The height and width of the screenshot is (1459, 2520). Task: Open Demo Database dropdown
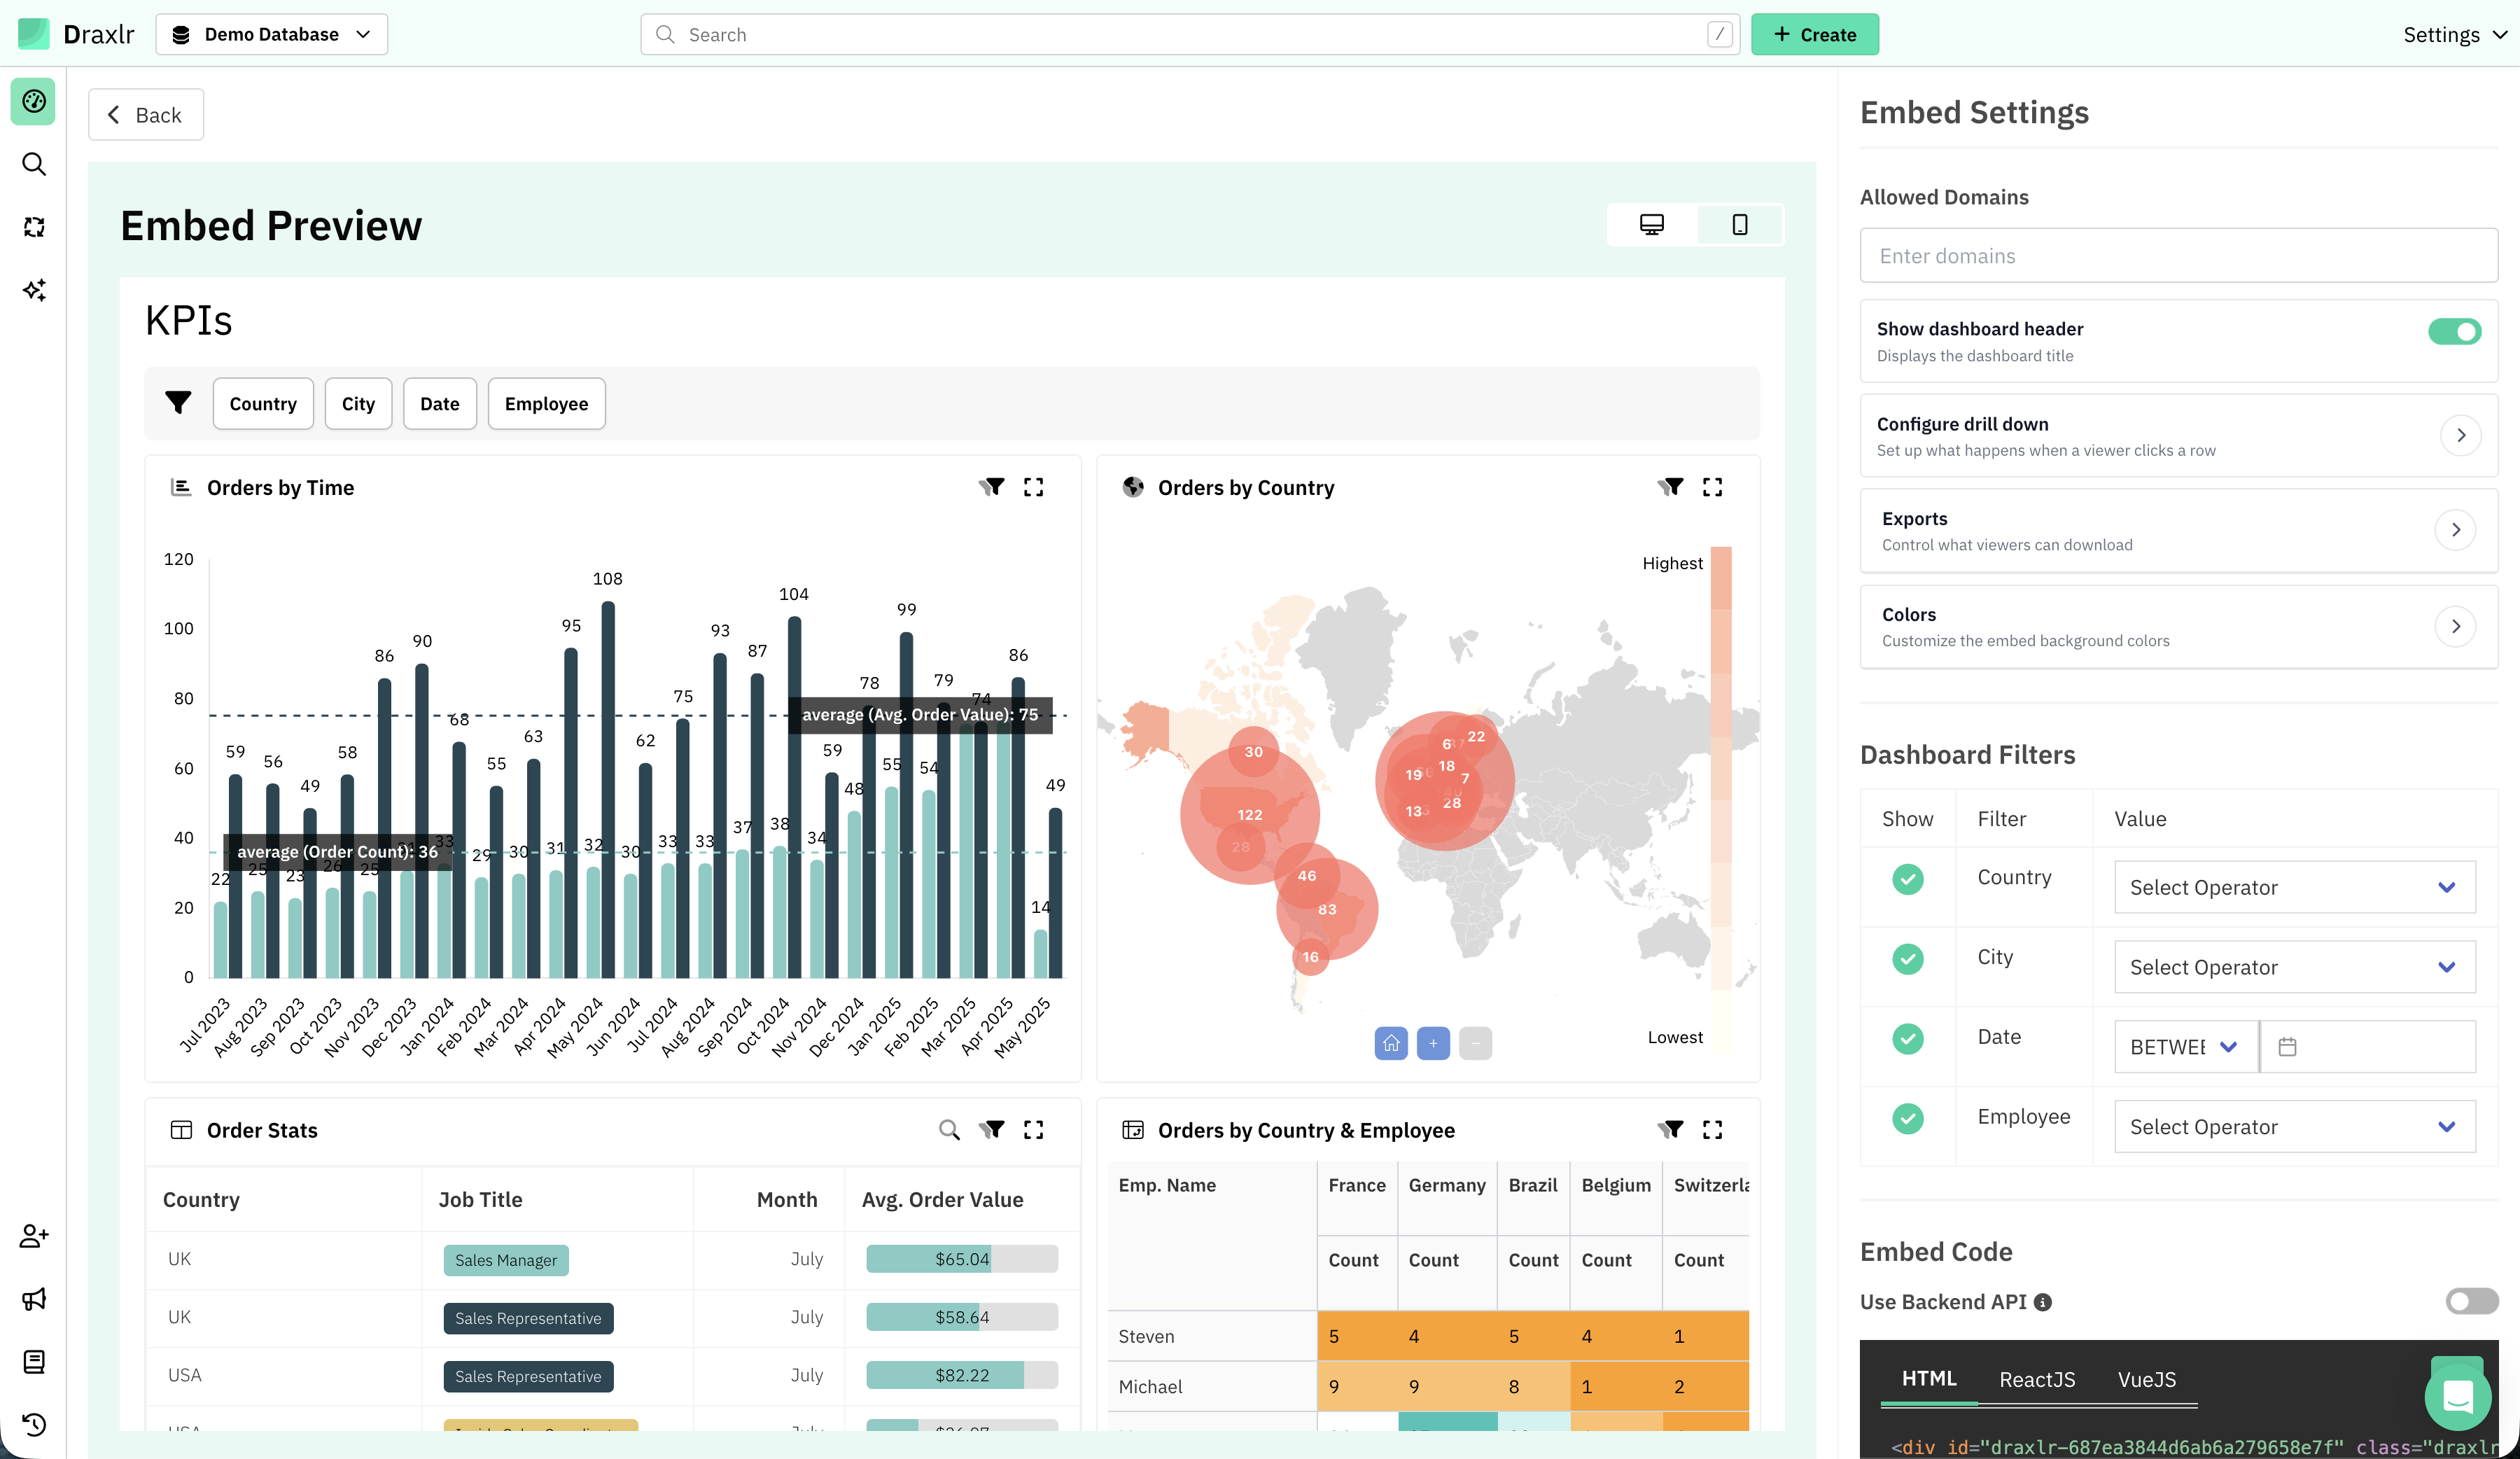point(271,34)
